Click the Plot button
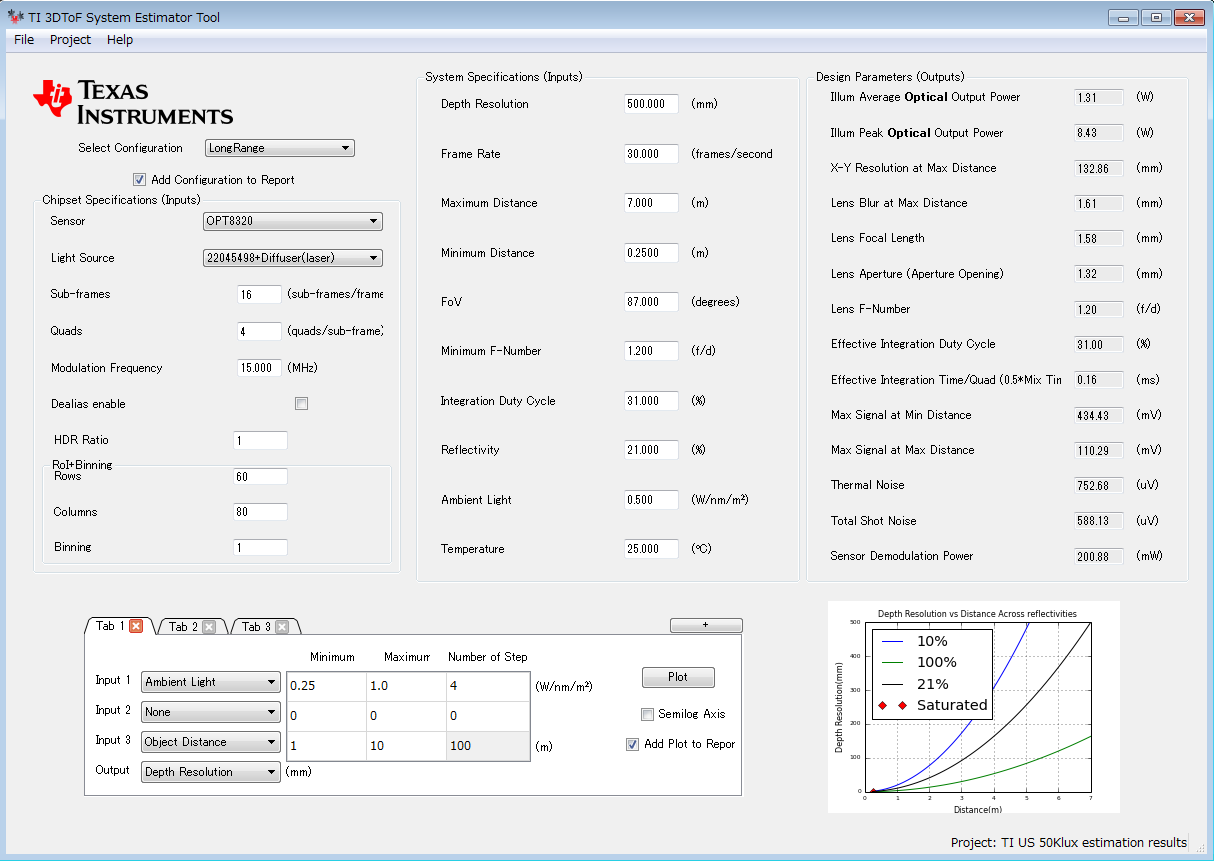1214x861 pixels. tap(678, 677)
